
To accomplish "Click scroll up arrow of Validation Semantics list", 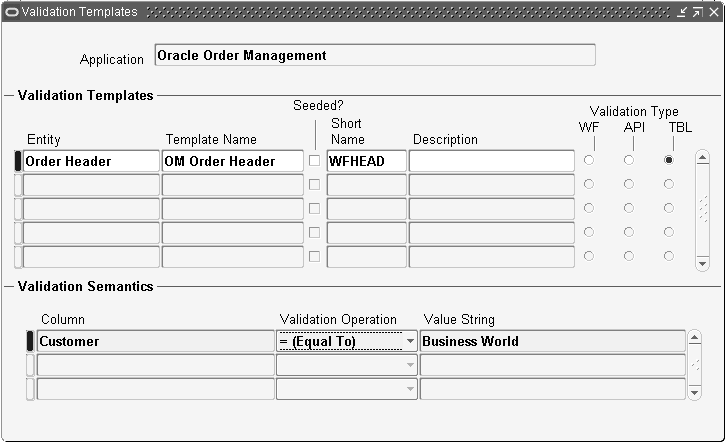I will coord(694,338).
